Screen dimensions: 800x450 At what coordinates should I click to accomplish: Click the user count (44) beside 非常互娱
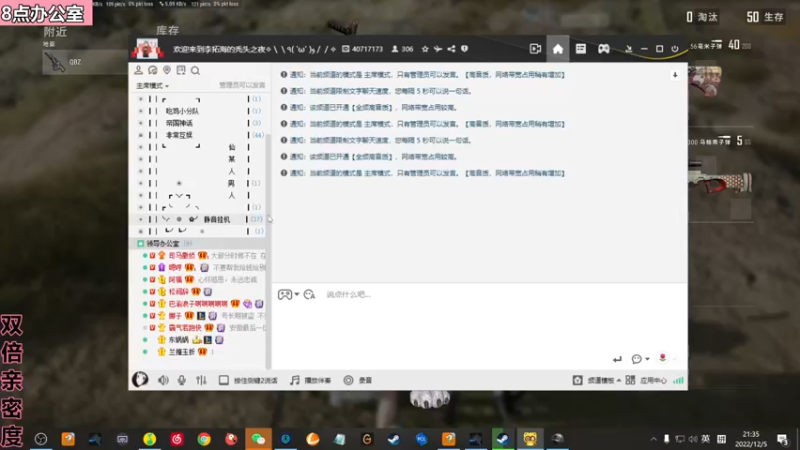(258, 135)
